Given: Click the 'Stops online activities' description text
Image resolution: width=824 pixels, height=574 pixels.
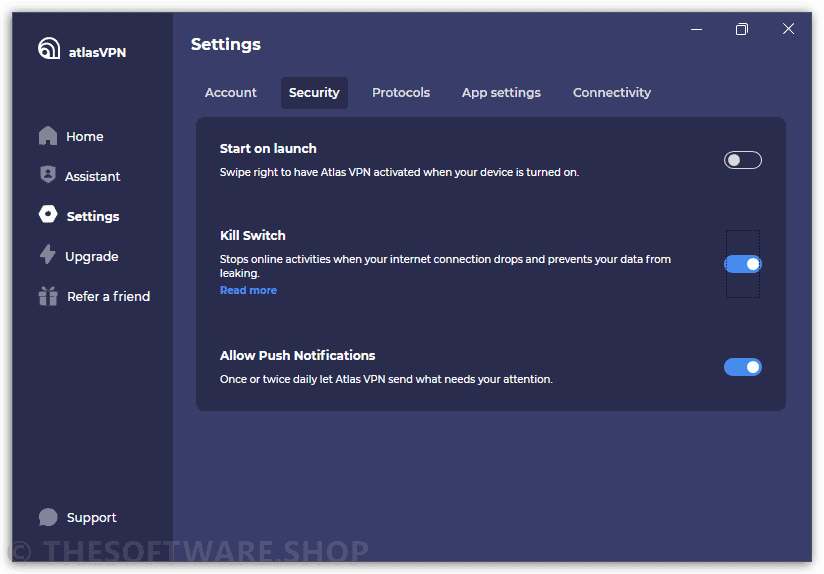Looking at the screenshot, I should click(x=445, y=266).
